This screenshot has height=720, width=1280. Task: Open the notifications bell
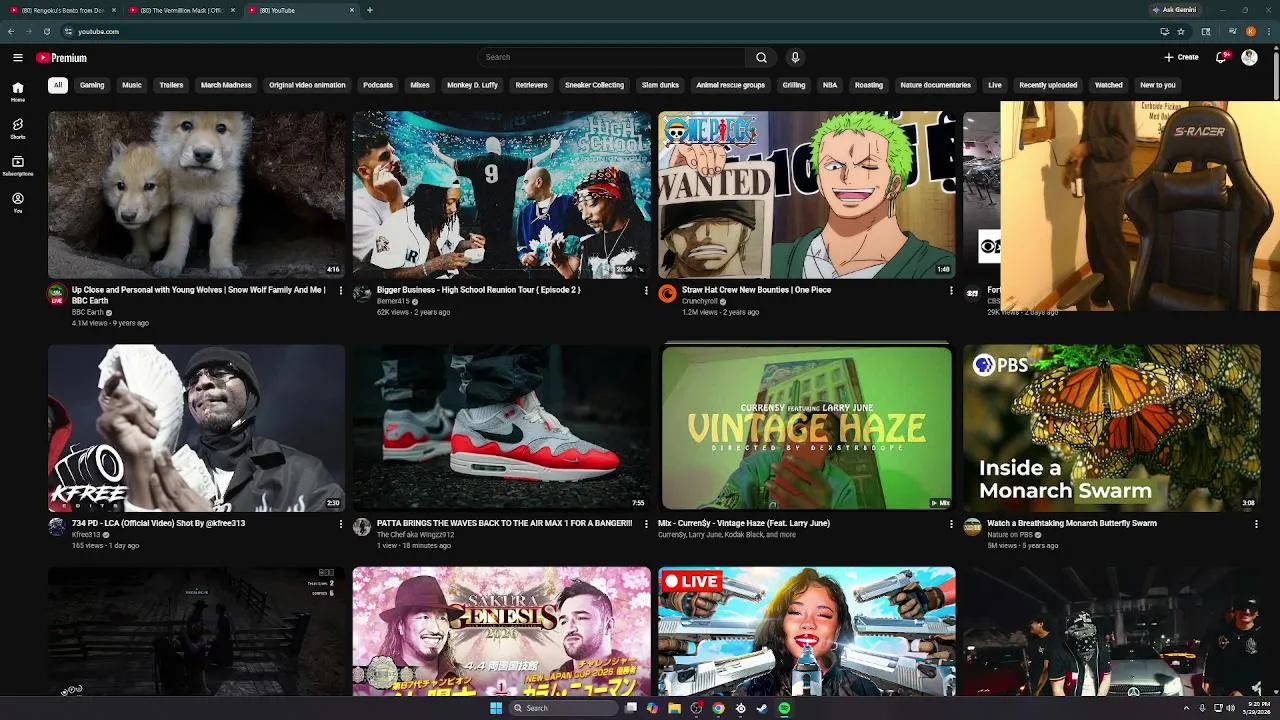(1220, 57)
